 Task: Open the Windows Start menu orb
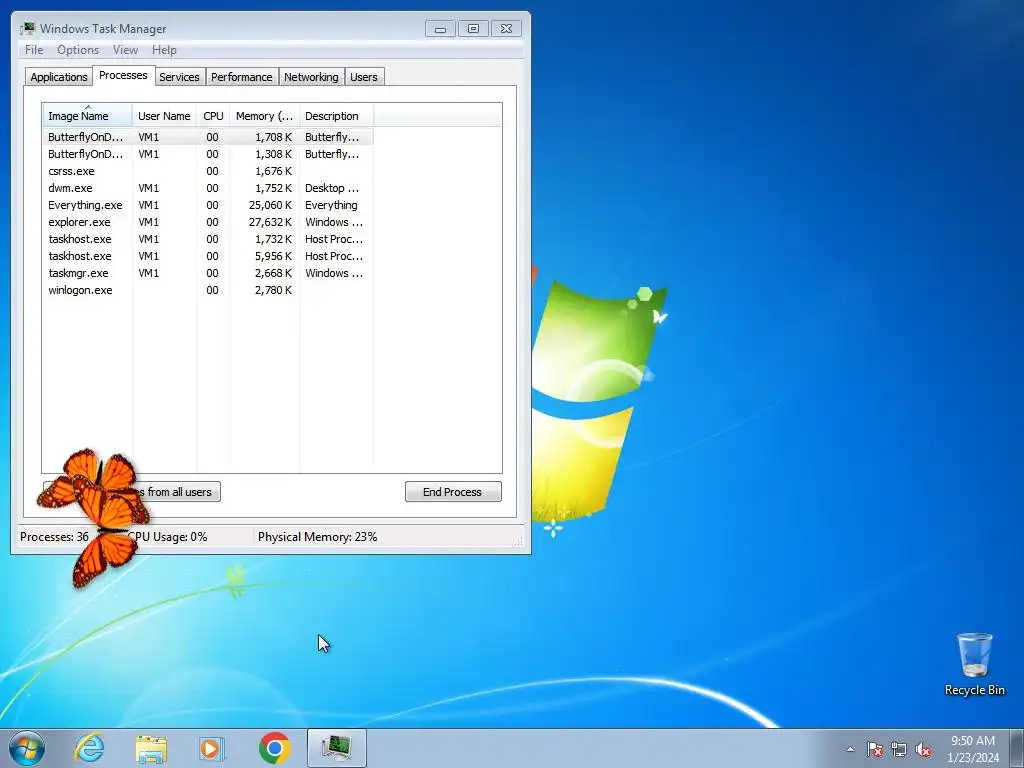pyautogui.click(x=27, y=748)
